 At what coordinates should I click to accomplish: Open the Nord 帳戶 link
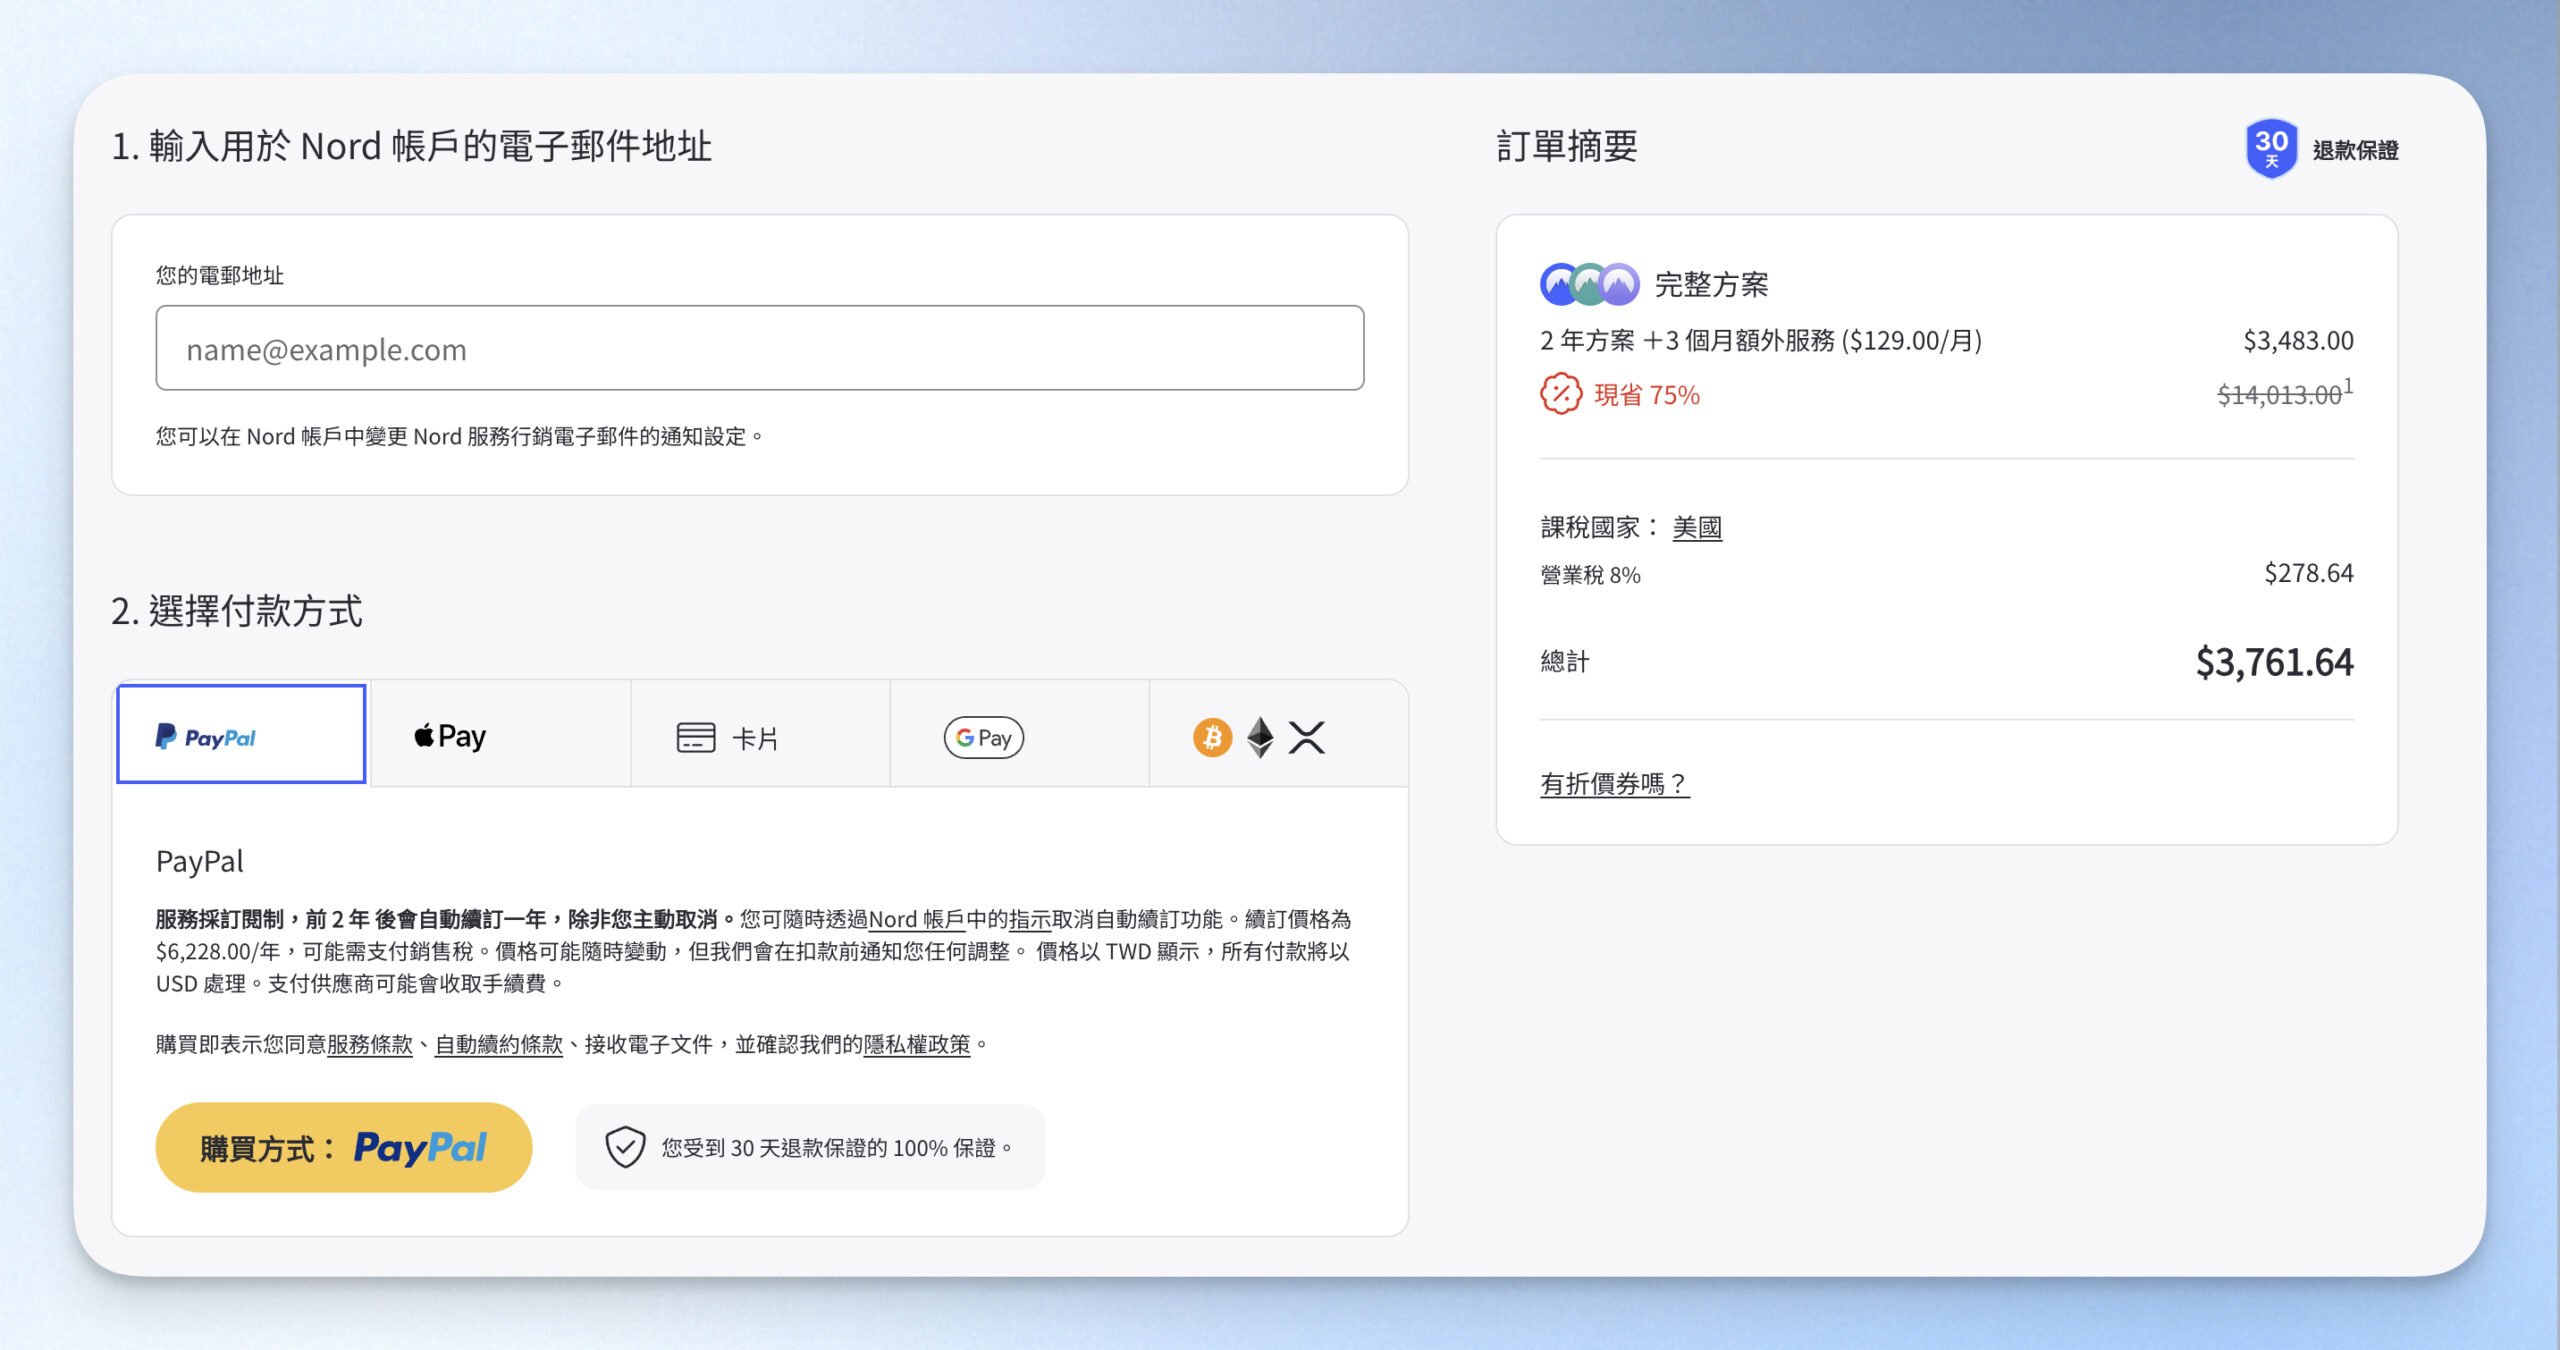(917, 919)
